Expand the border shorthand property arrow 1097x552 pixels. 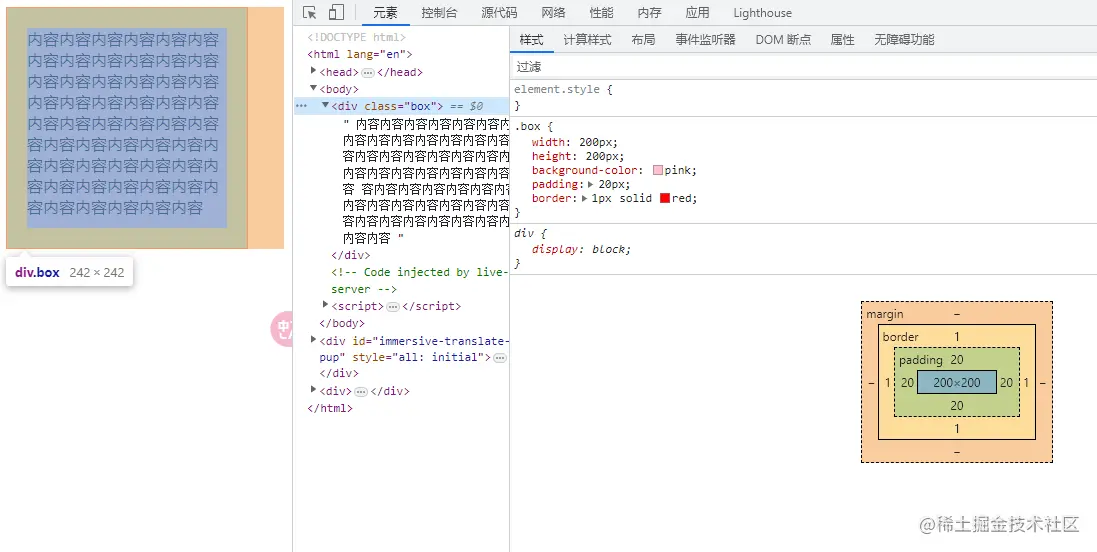[584, 199]
